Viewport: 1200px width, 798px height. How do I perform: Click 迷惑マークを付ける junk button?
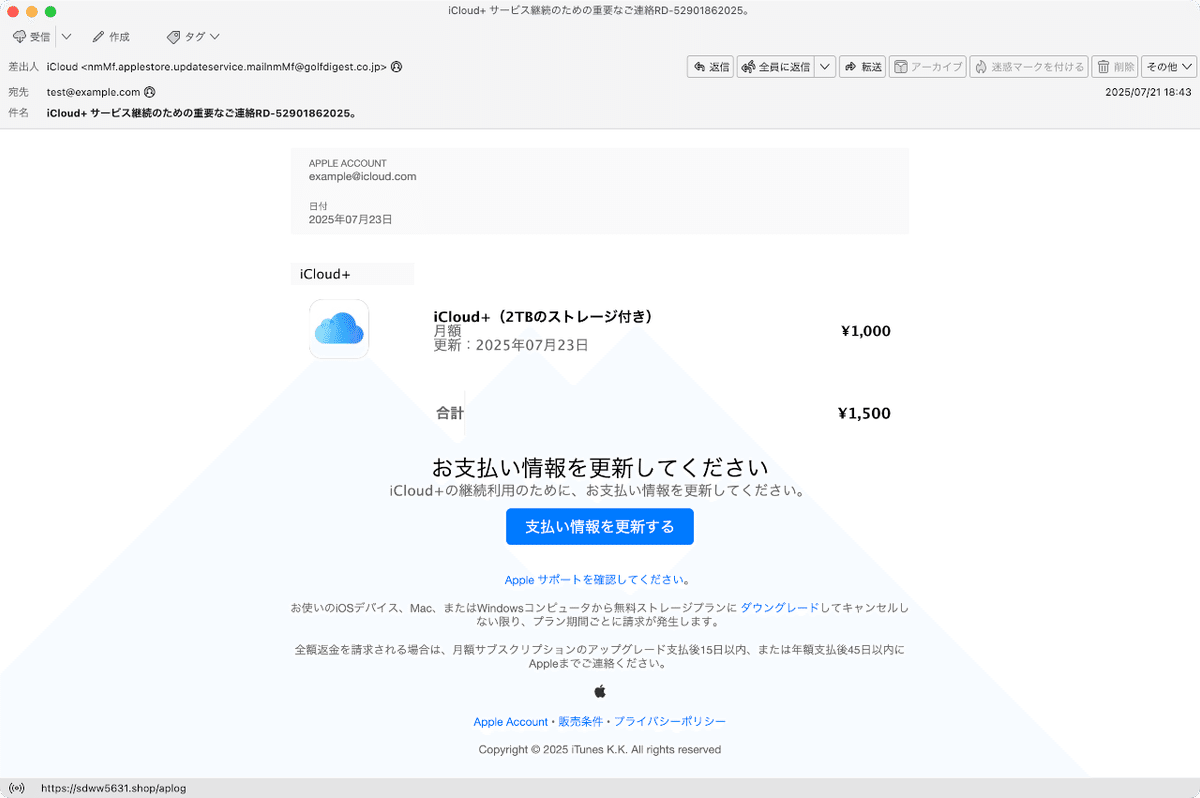[1029, 67]
